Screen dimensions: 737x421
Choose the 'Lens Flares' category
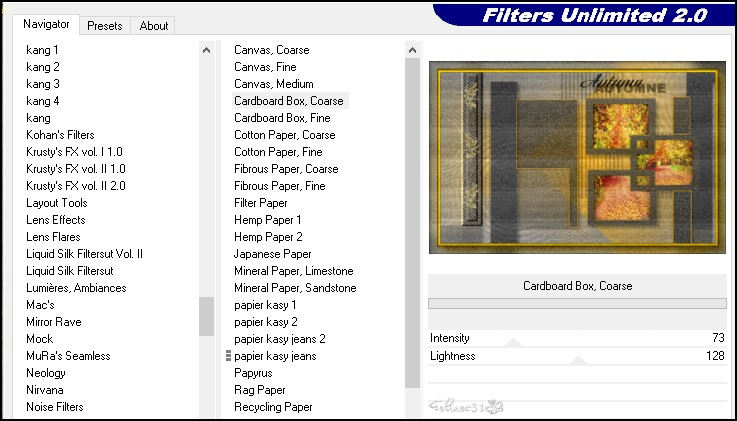[53, 237]
